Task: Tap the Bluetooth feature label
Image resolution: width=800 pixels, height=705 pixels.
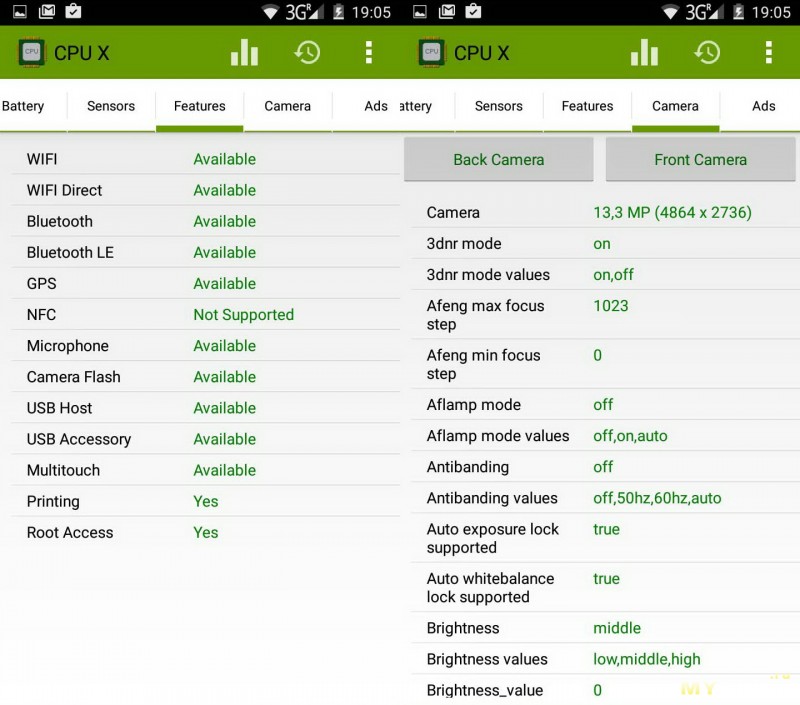Action: point(60,221)
